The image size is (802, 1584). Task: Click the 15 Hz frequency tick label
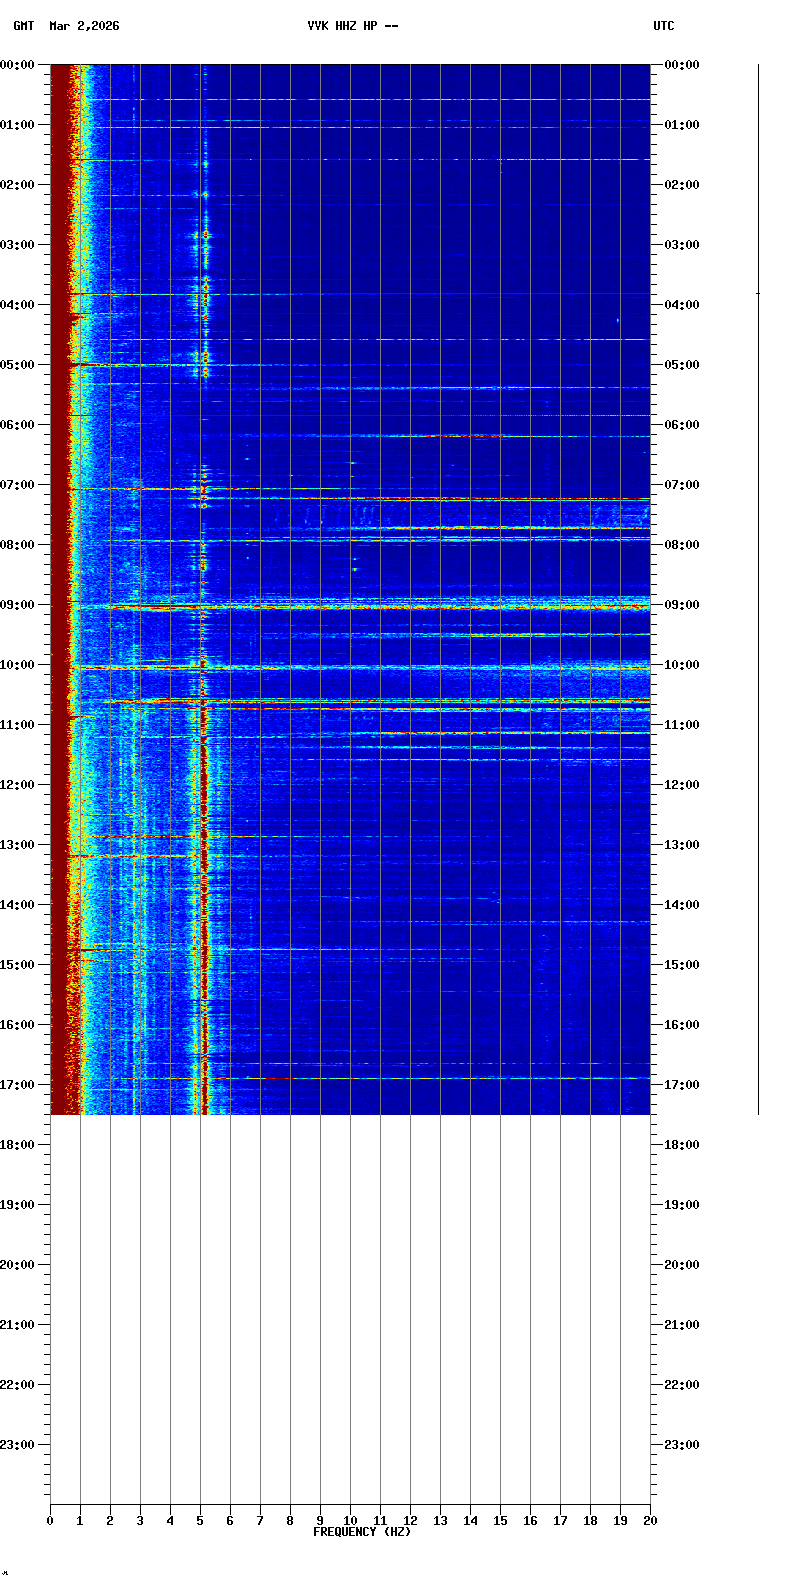click(x=500, y=1521)
